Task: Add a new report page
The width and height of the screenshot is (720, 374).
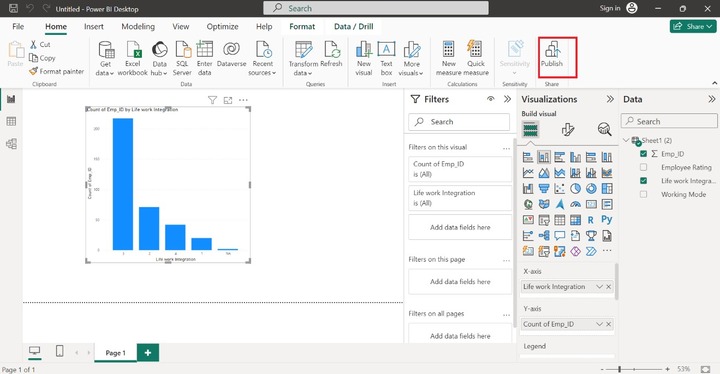Action: pyautogui.click(x=148, y=352)
